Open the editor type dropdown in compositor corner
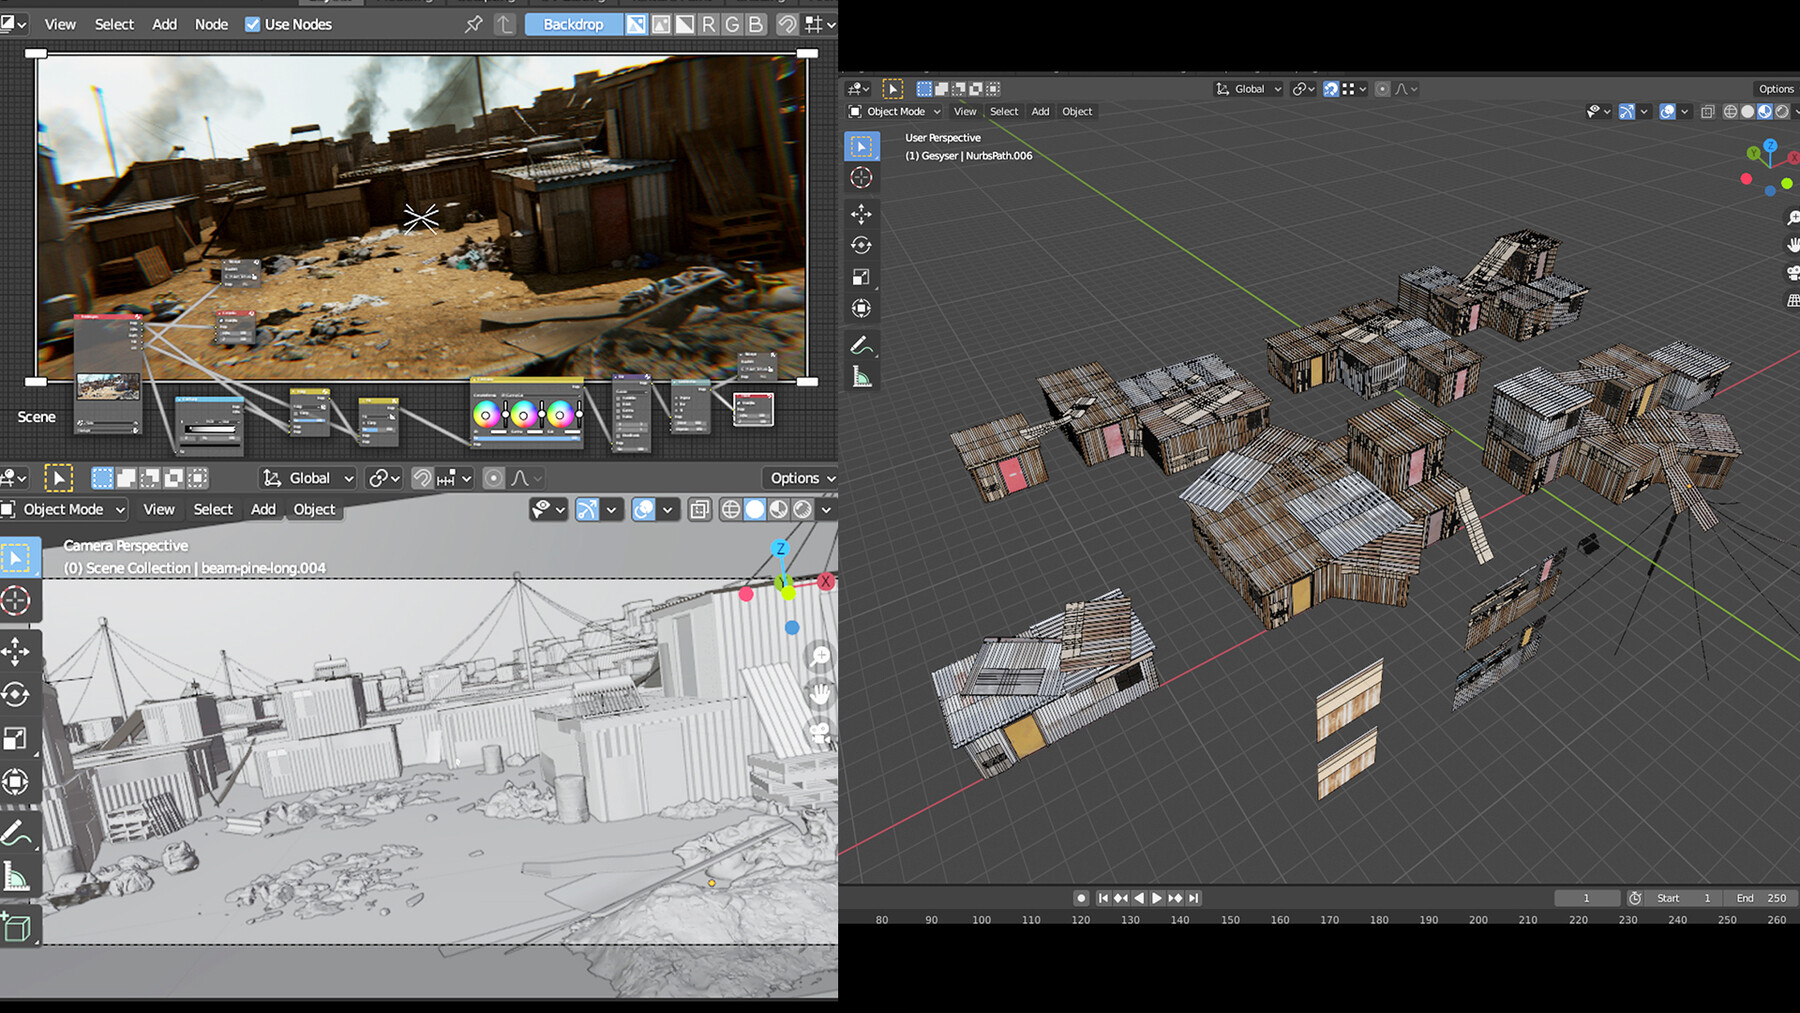This screenshot has width=1800, height=1013. pos(14,24)
